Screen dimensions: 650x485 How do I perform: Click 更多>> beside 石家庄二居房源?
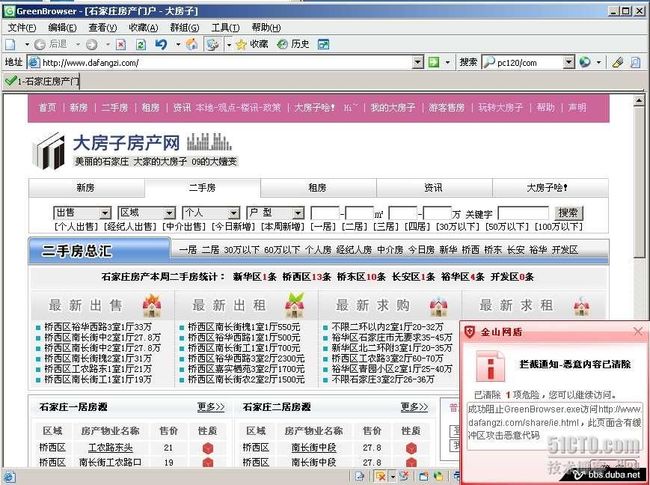(x=414, y=407)
